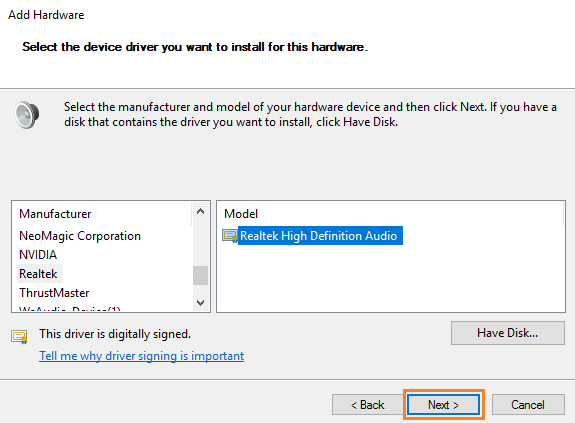Screen dimensions: 575x423
Task: Open Tell me why driver signing is important
Action: [x=142, y=356]
